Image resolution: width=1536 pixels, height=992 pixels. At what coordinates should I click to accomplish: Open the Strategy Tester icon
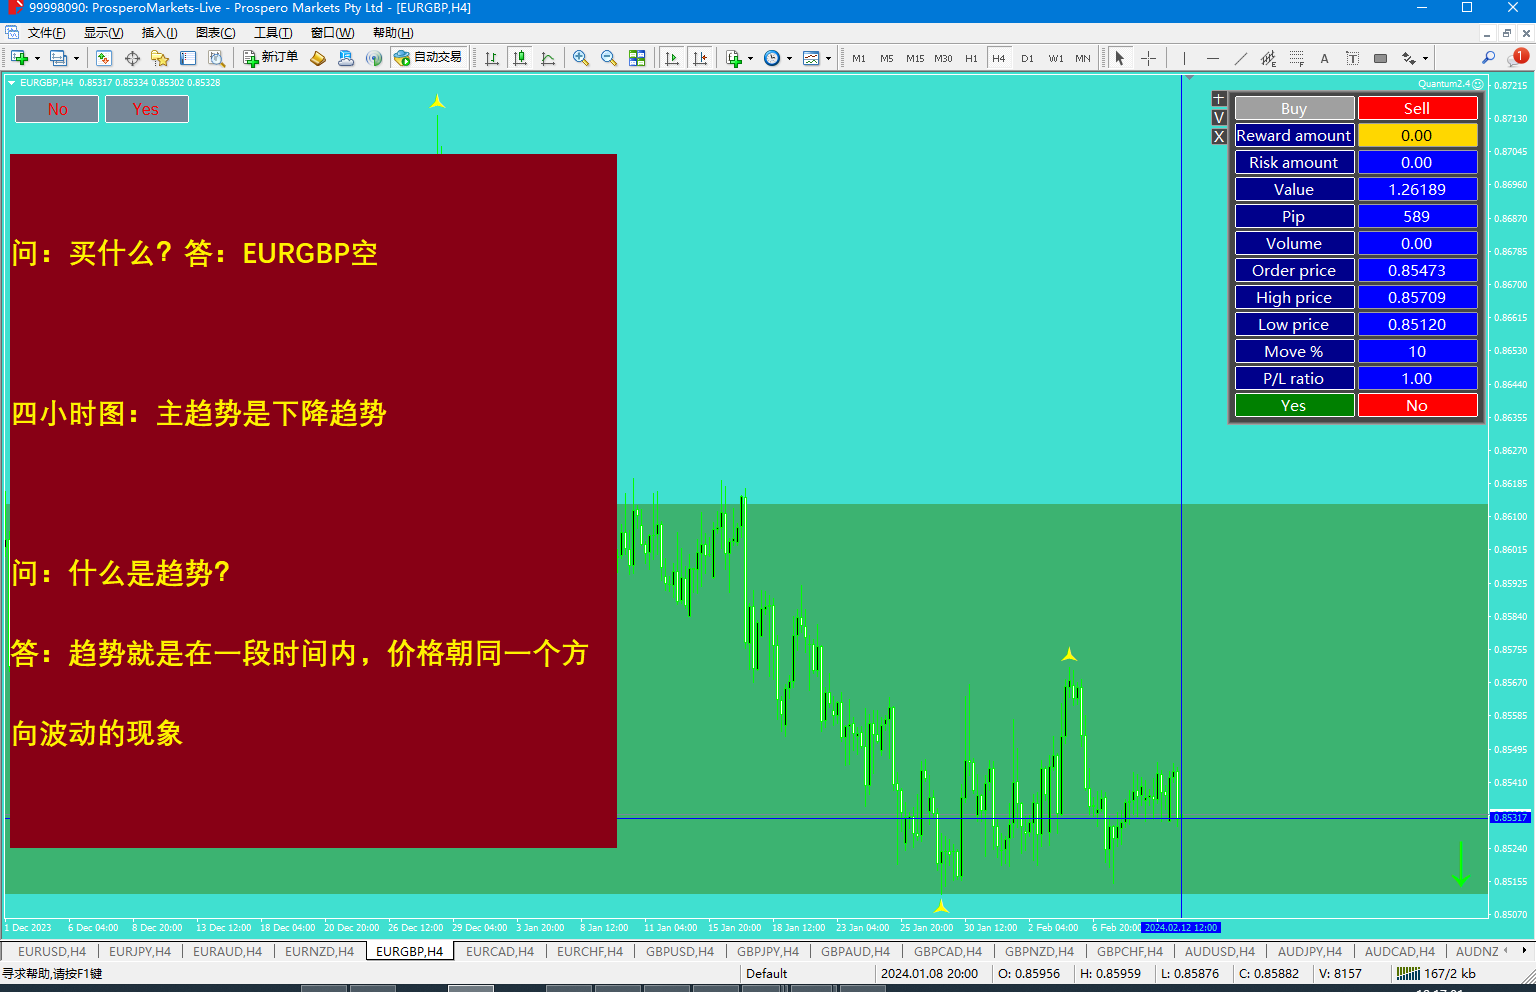(216, 58)
